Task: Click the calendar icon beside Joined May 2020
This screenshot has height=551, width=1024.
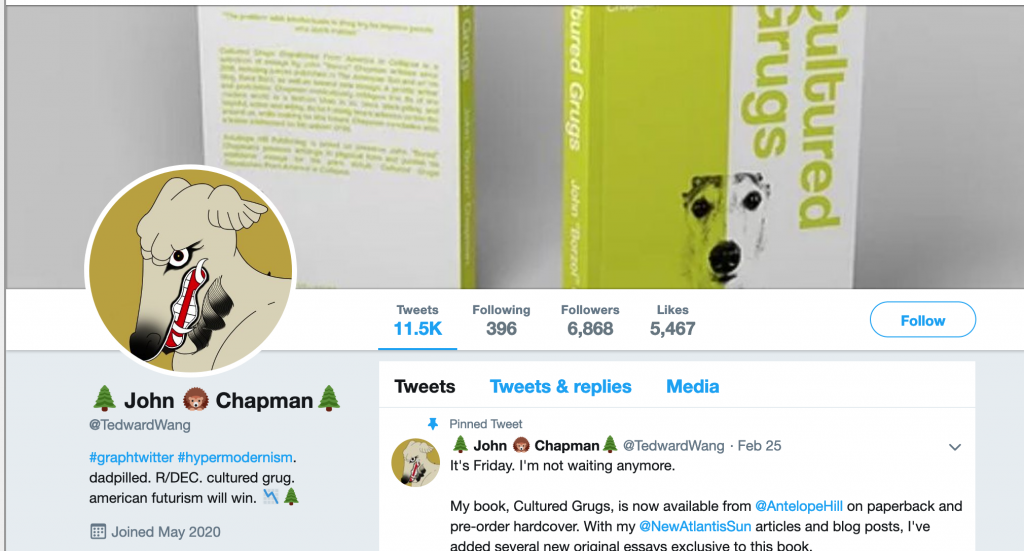Action: pos(98,531)
